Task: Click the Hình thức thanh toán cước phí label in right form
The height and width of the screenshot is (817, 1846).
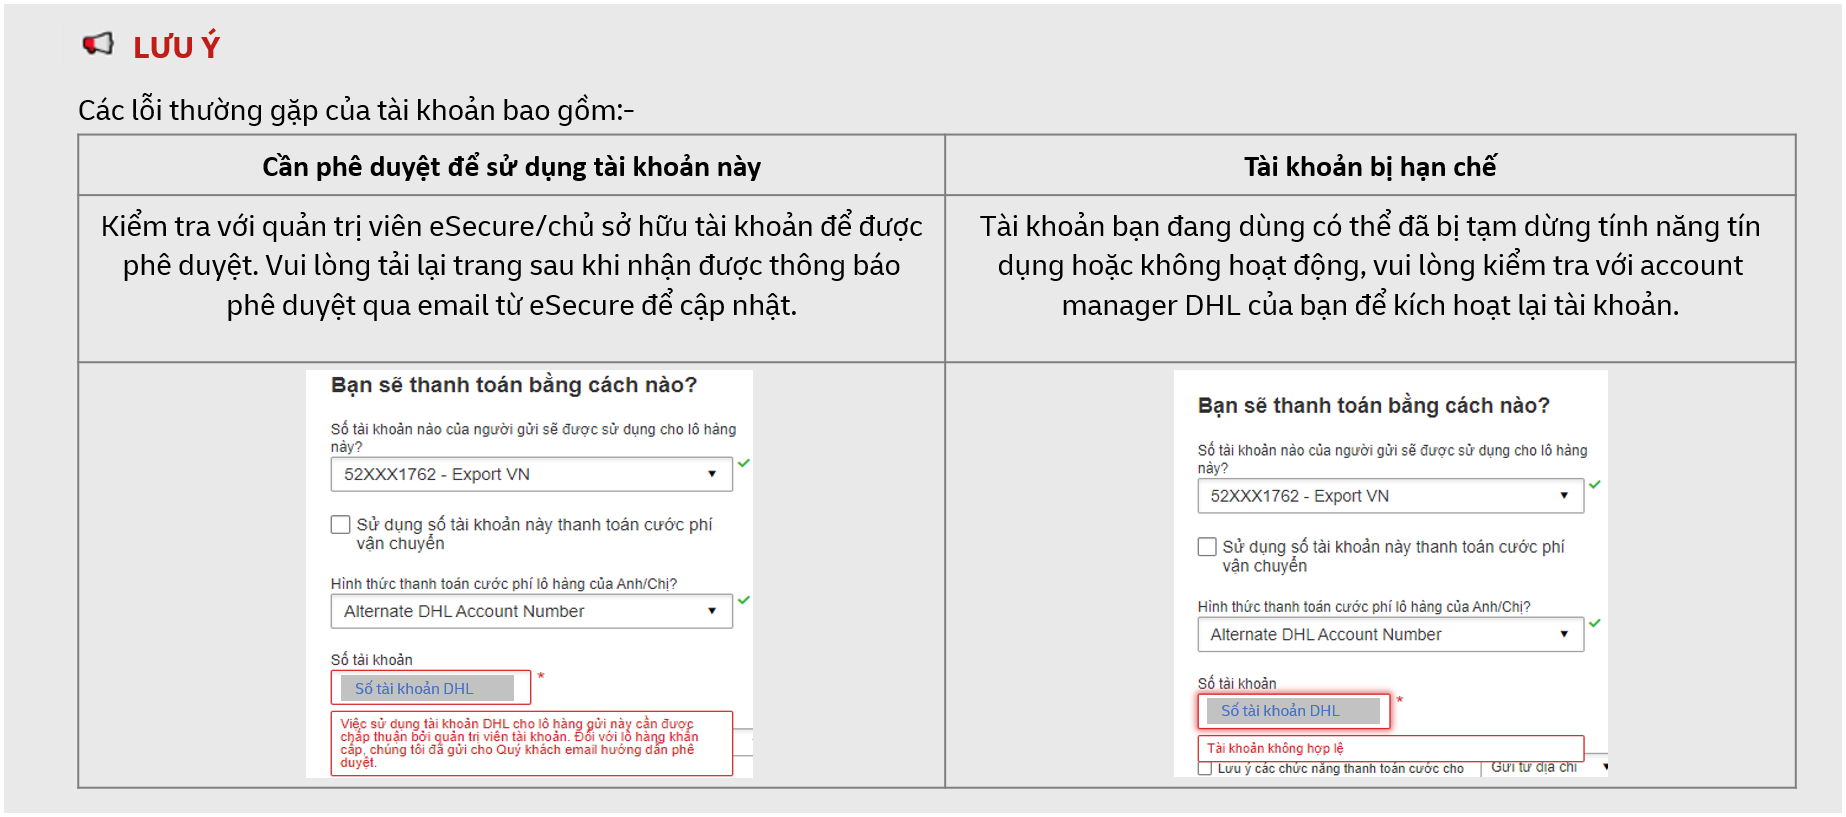Action: point(1364,606)
